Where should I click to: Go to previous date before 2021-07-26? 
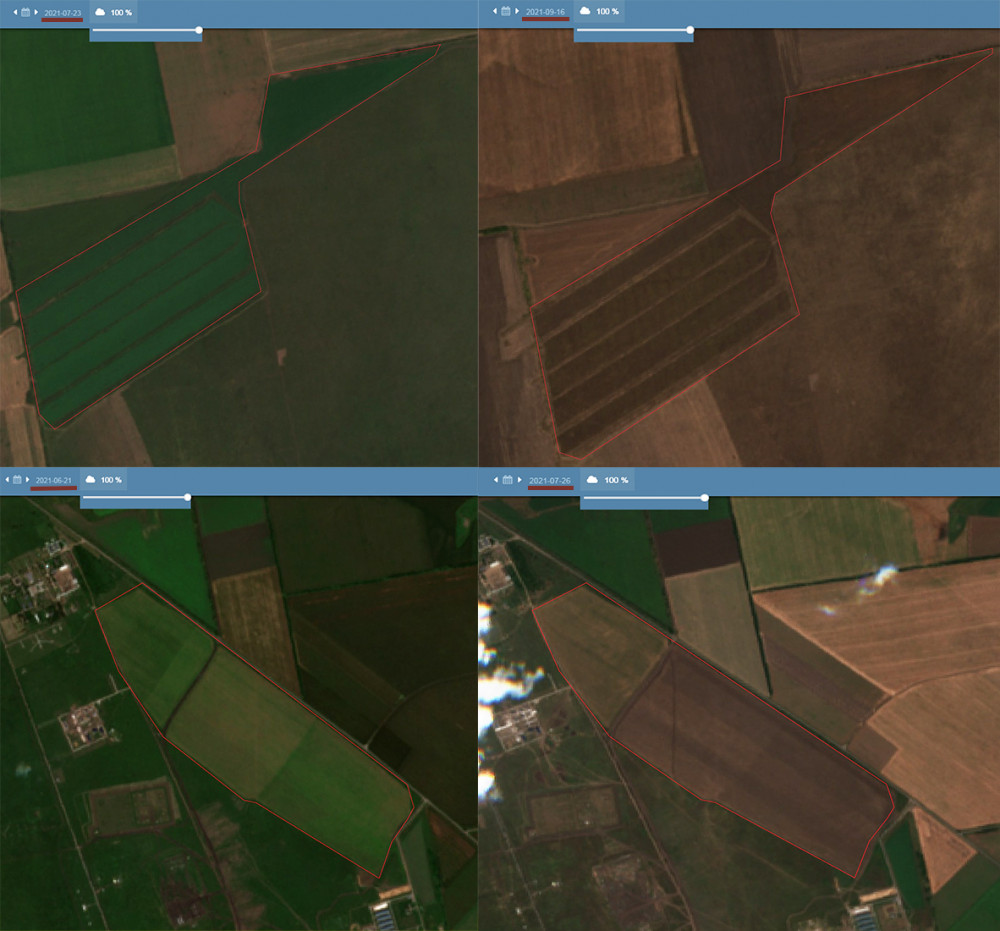[496, 480]
